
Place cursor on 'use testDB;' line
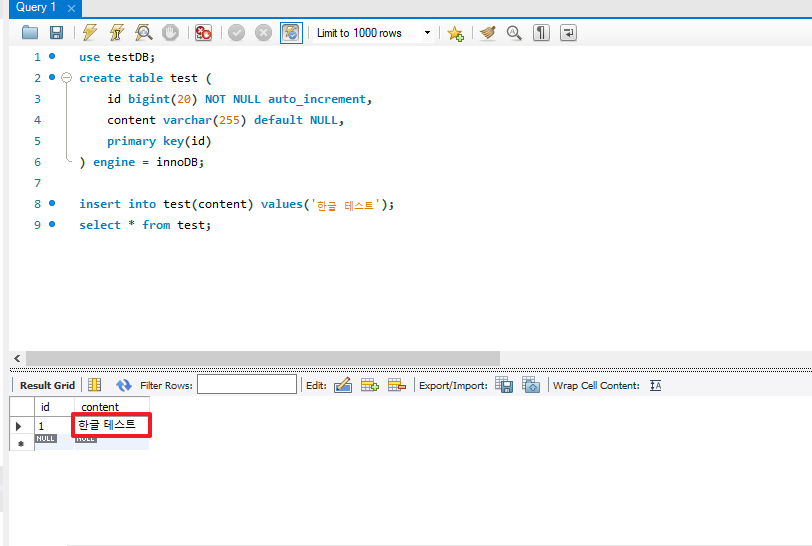(x=117, y=57)
